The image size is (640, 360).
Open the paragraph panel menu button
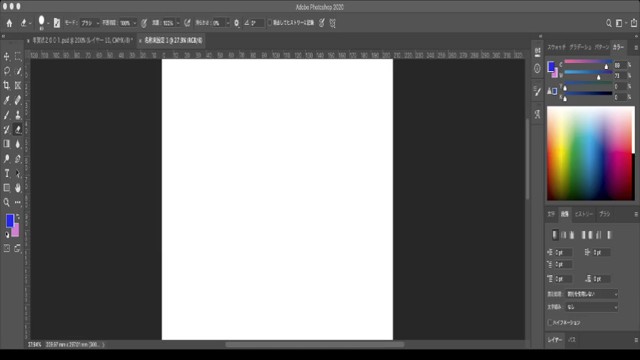636,214
